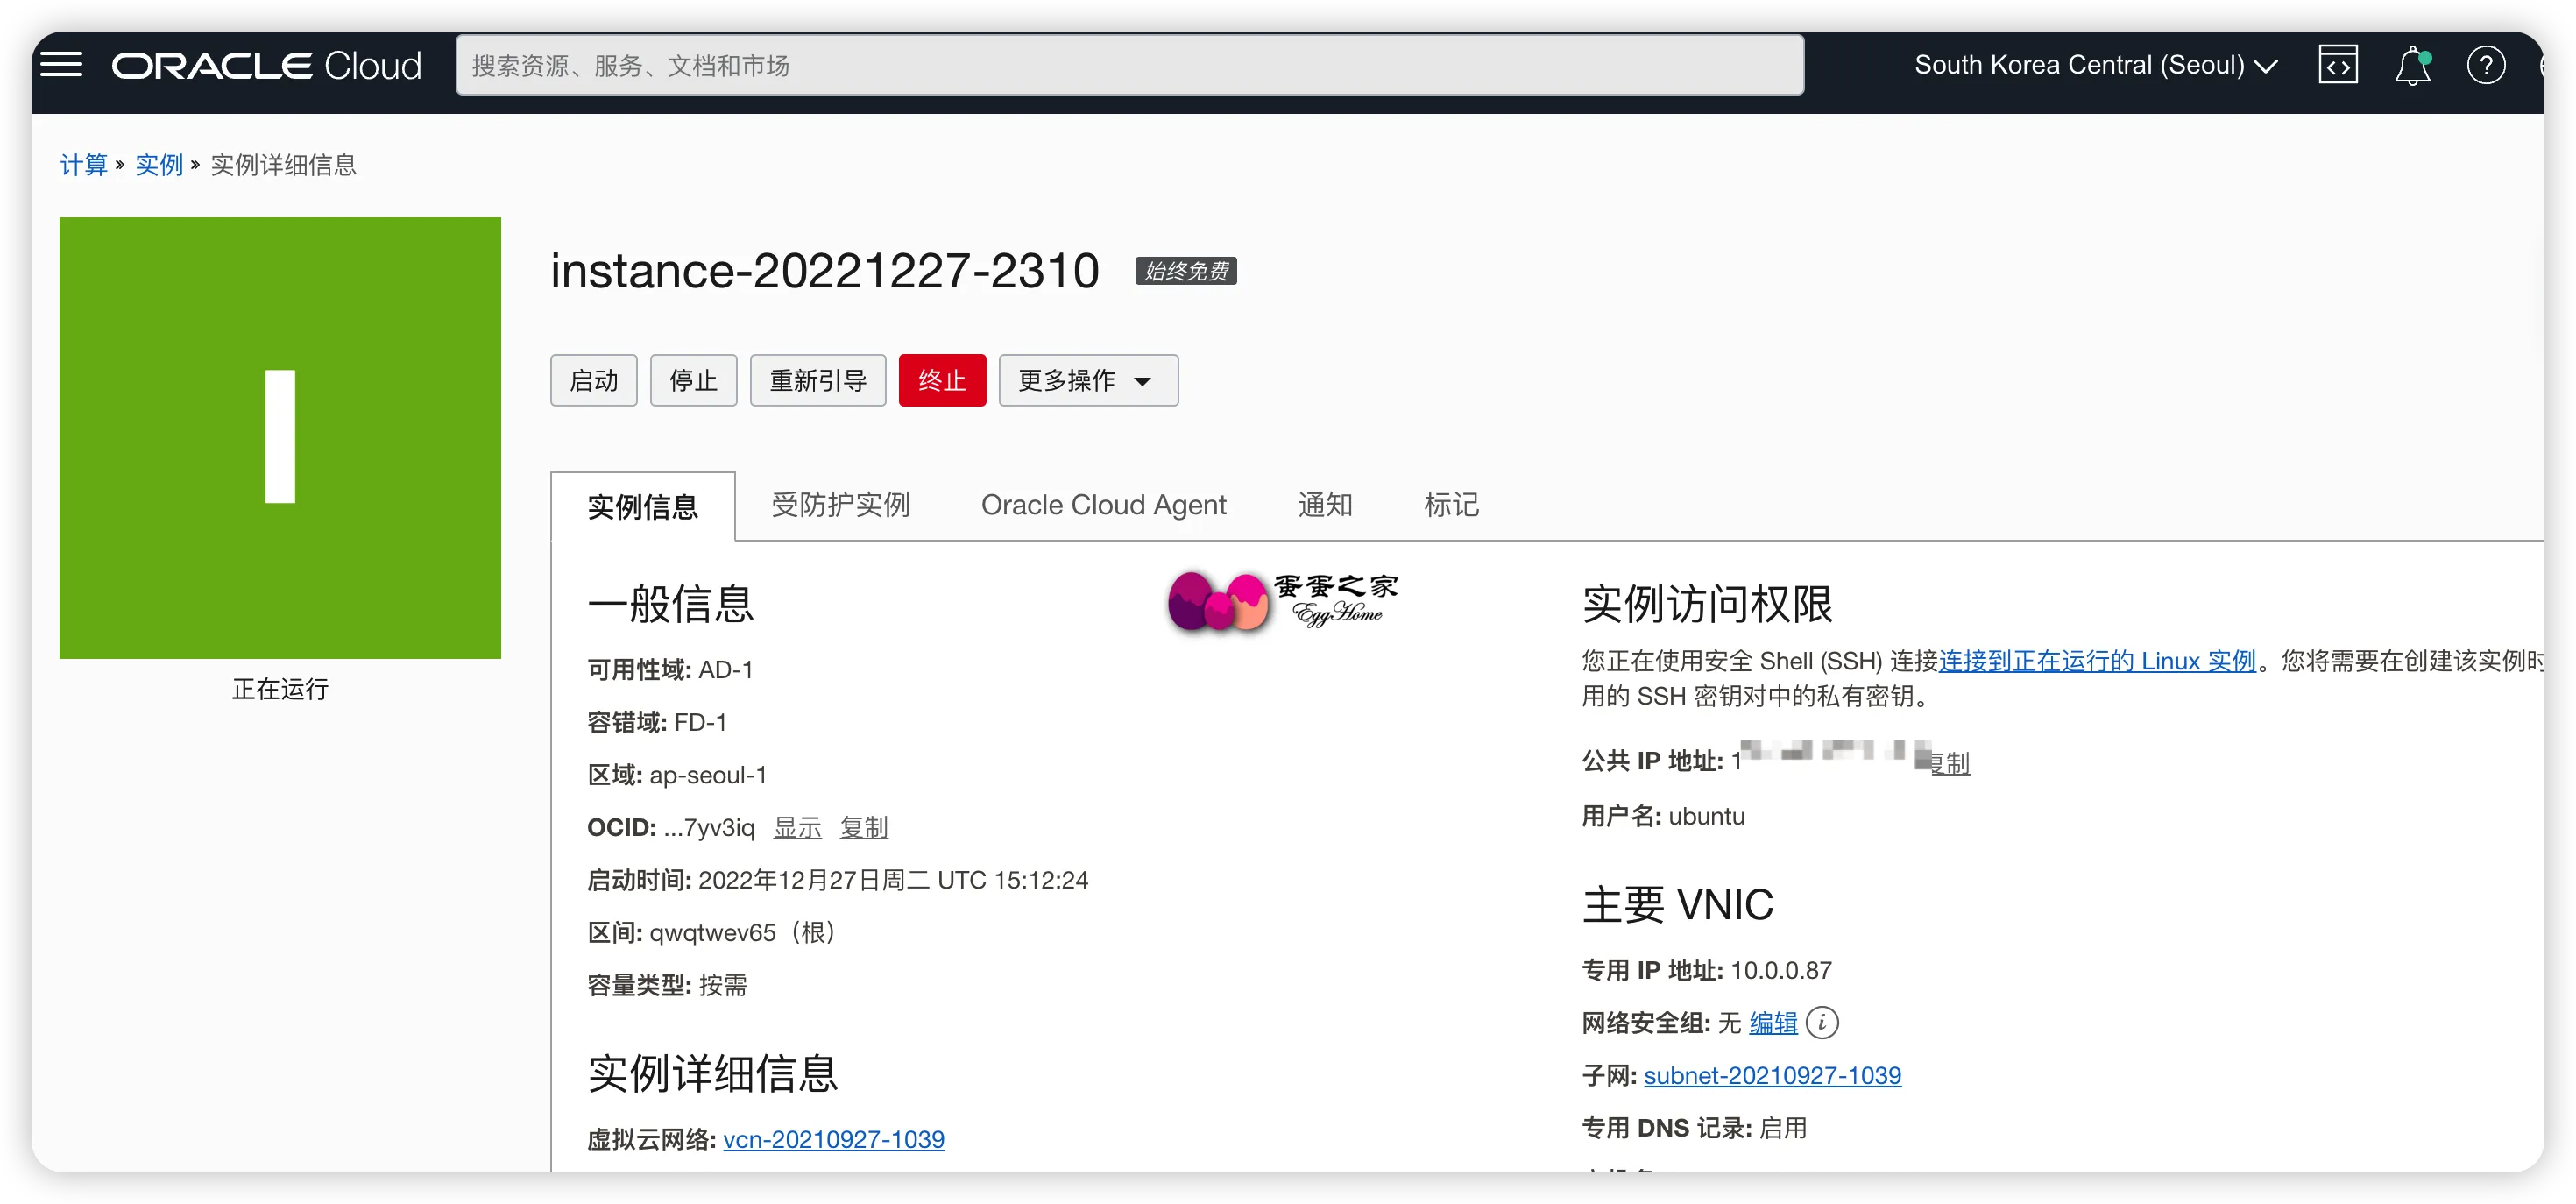Click the 重新引导 button
2576x1204 pixels.
coord(817,381)
